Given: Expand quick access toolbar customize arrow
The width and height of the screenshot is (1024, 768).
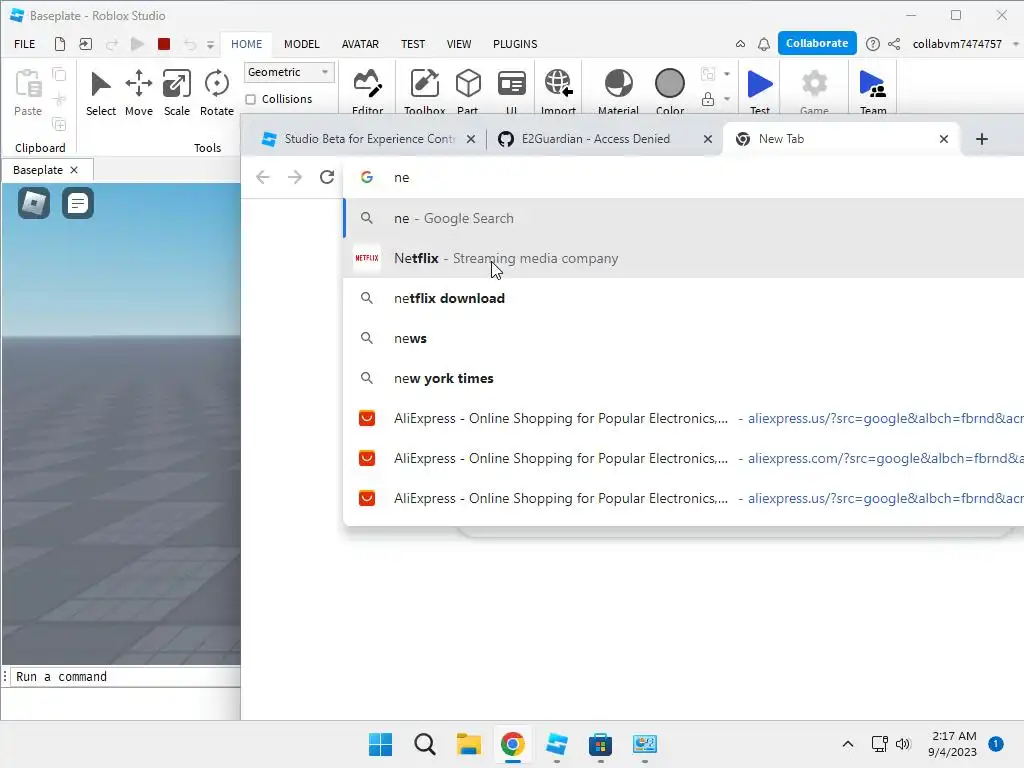Looking at the screenshot, I should pos(210,44).
